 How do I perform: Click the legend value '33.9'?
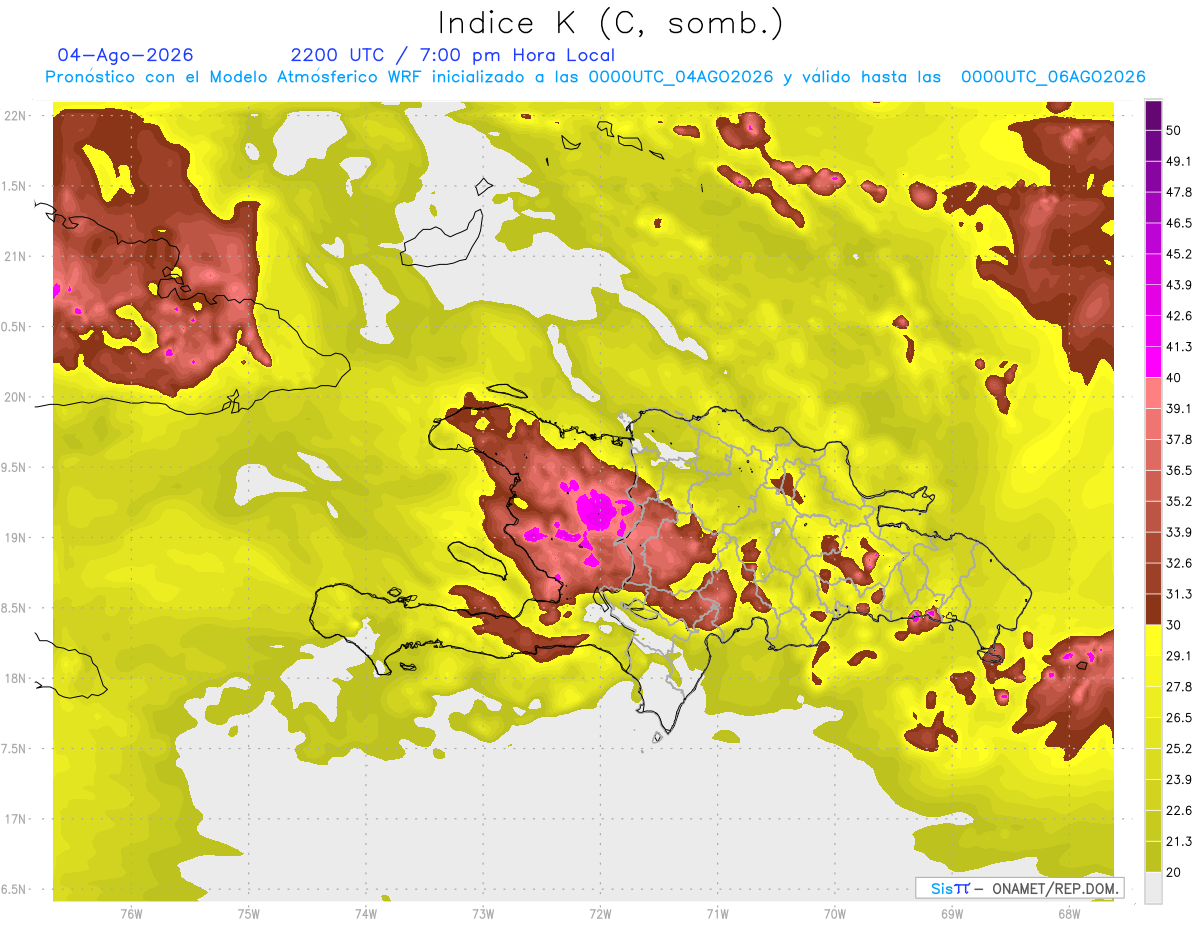coord(1178,532)
